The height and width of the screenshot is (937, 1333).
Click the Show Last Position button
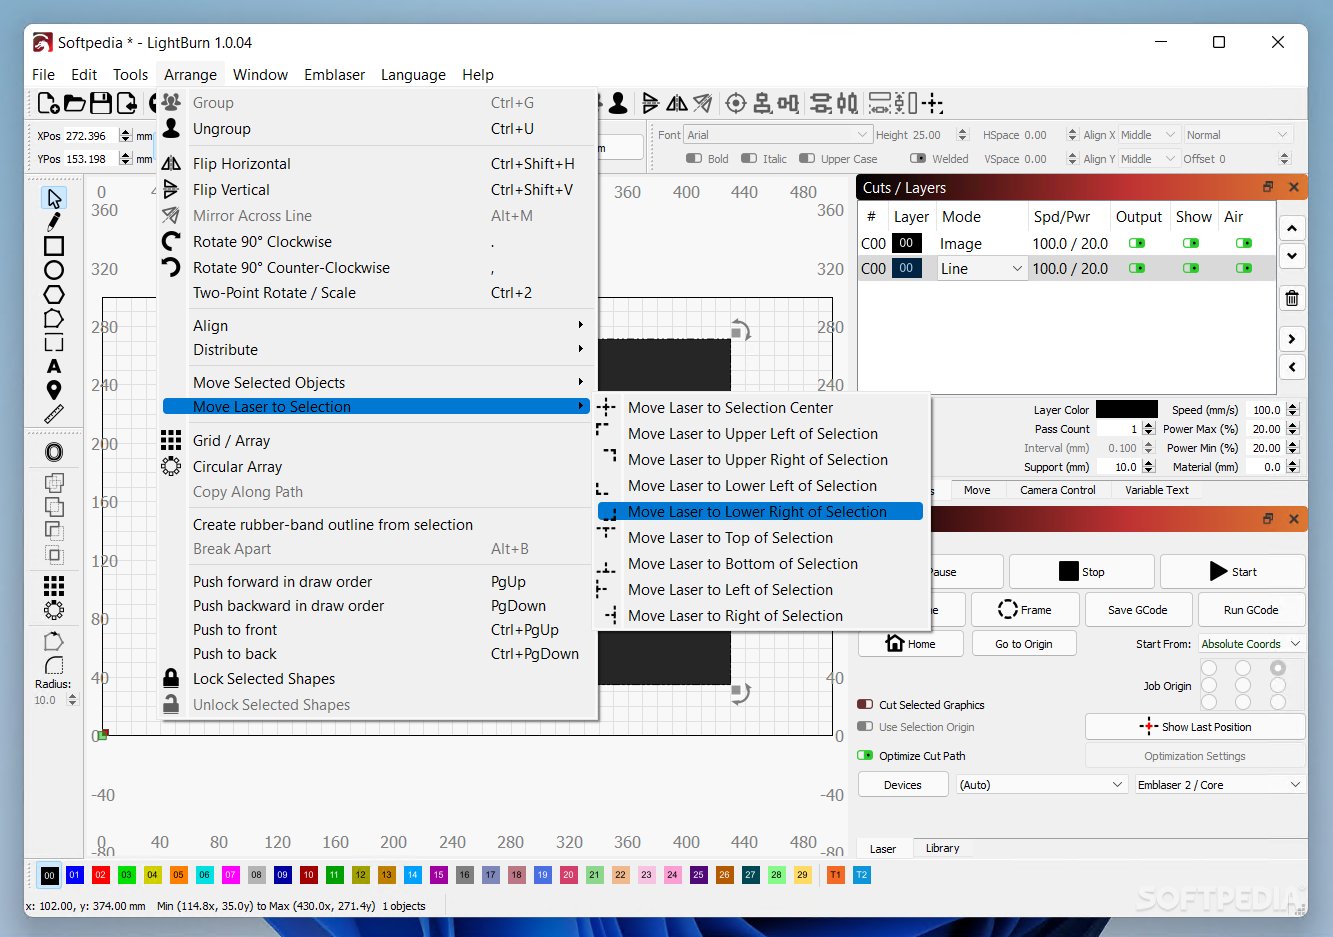[1195, 727]
